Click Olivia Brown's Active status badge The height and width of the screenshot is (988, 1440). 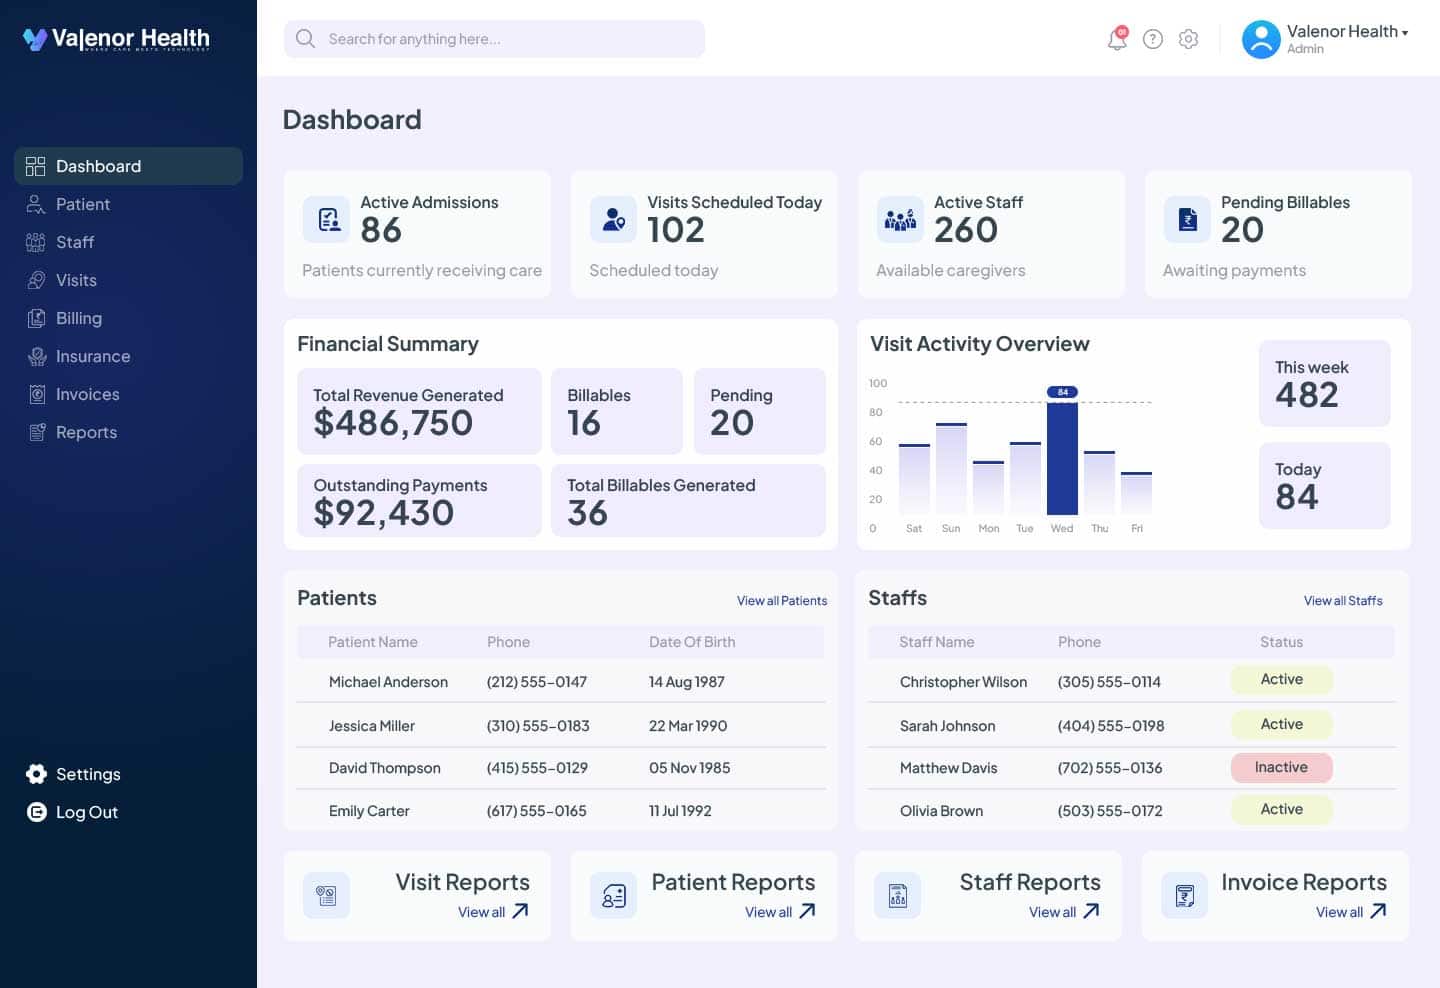1281,809
